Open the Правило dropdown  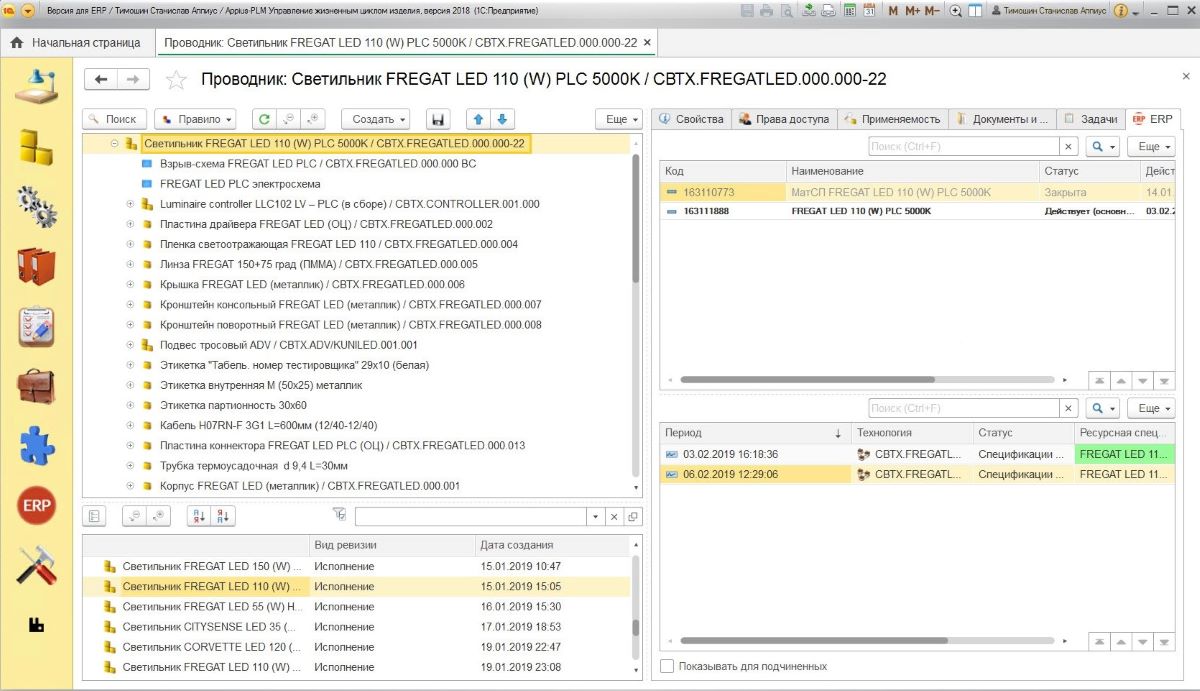tap(194, 119)
